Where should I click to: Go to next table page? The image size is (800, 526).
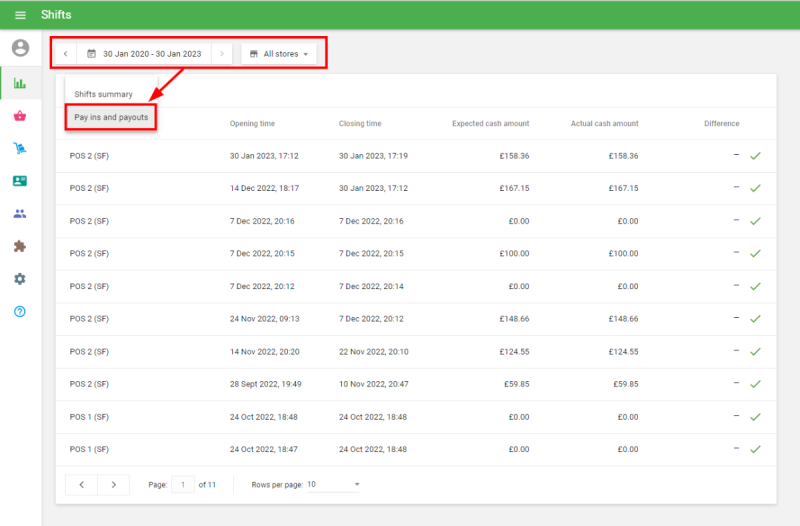coord(114,485)
